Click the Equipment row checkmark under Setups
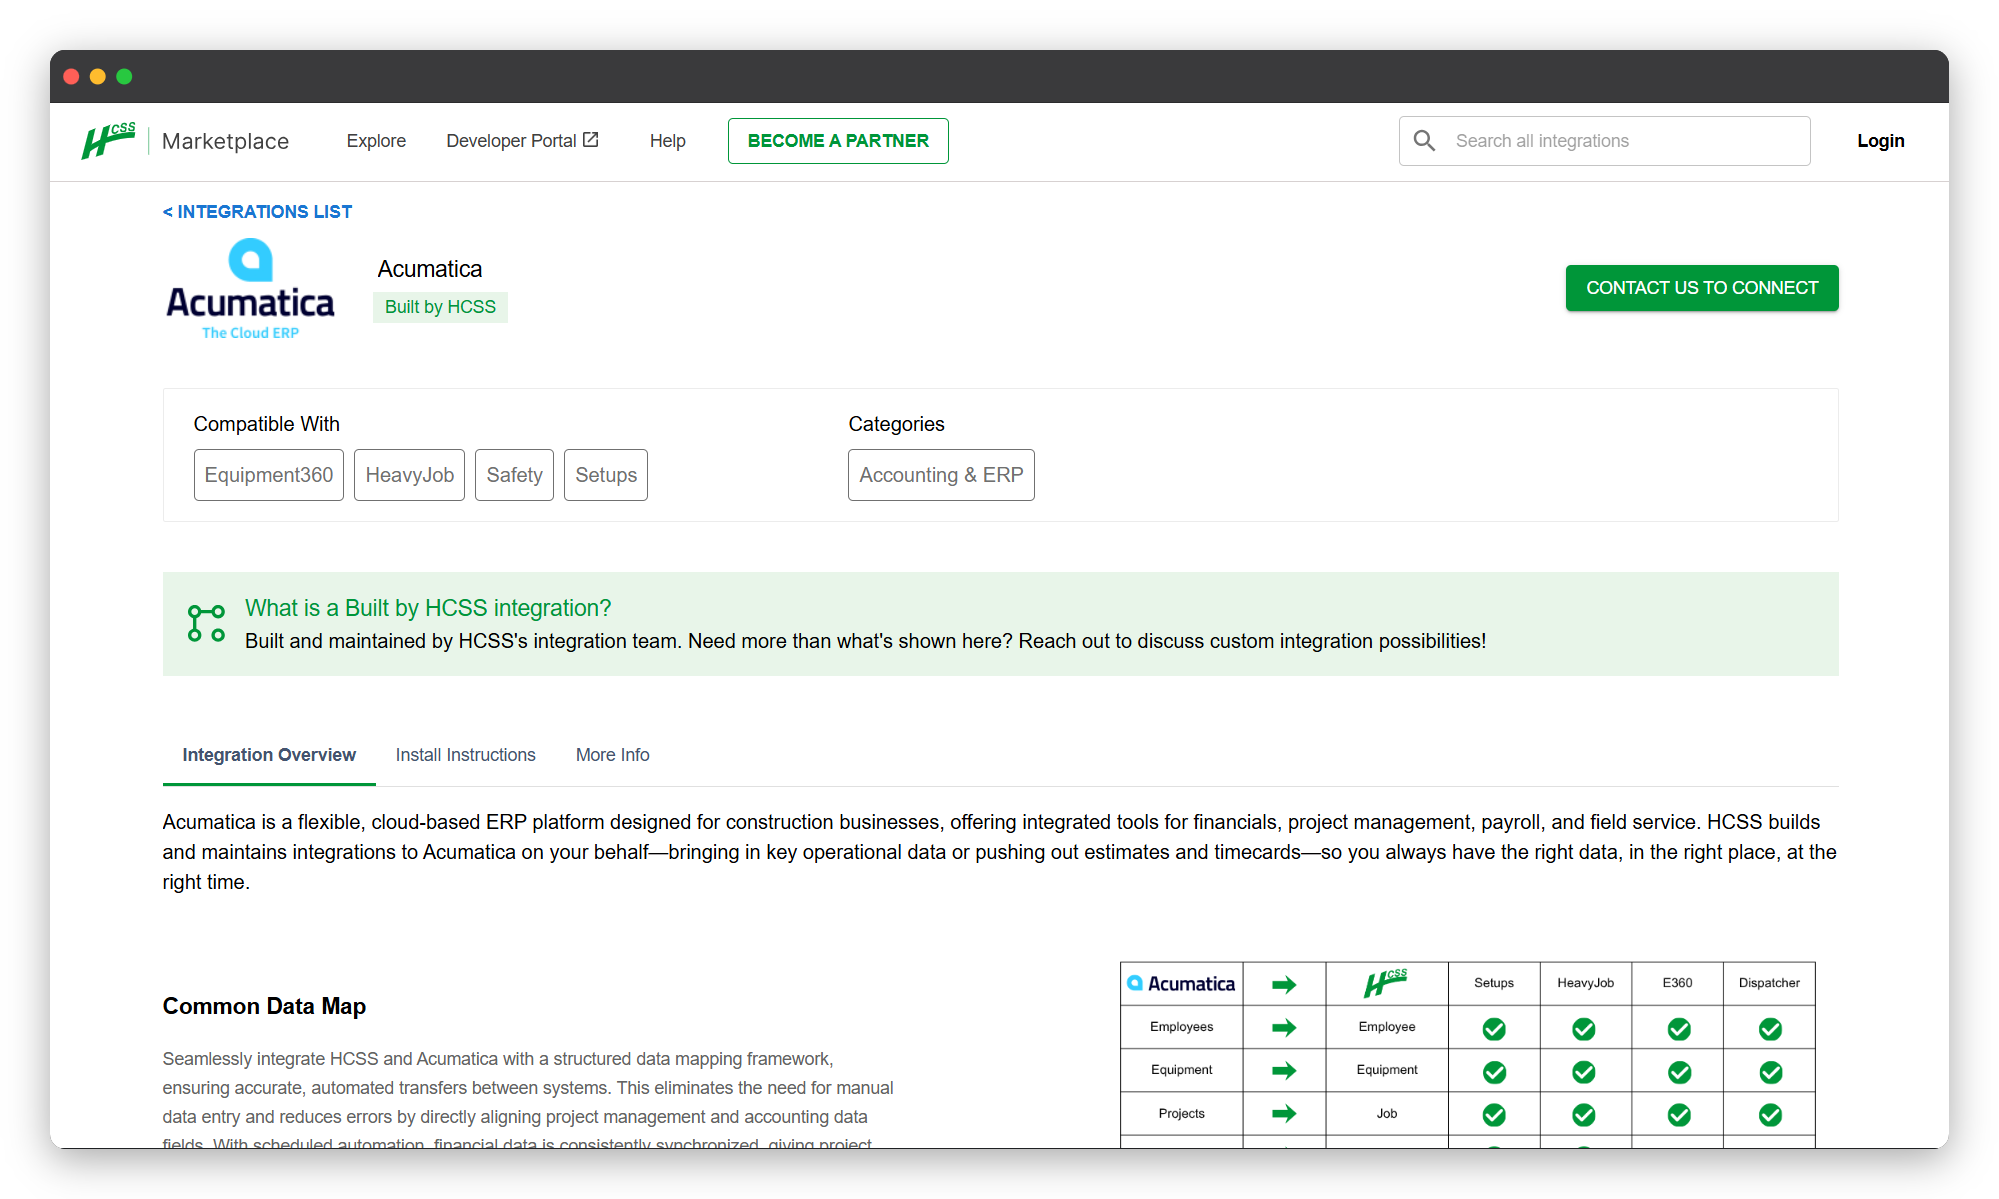 [x=1494, y=1072]
